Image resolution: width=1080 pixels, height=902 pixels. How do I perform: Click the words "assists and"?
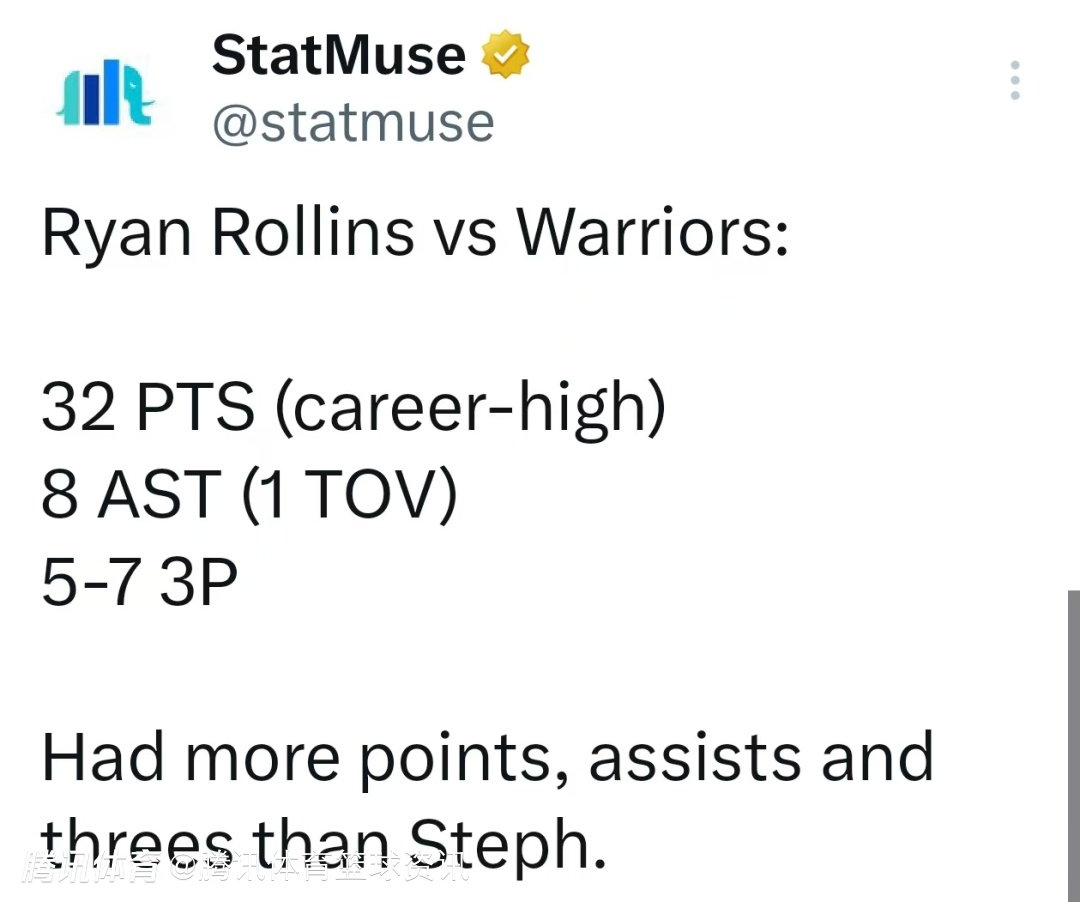[760, 757]
